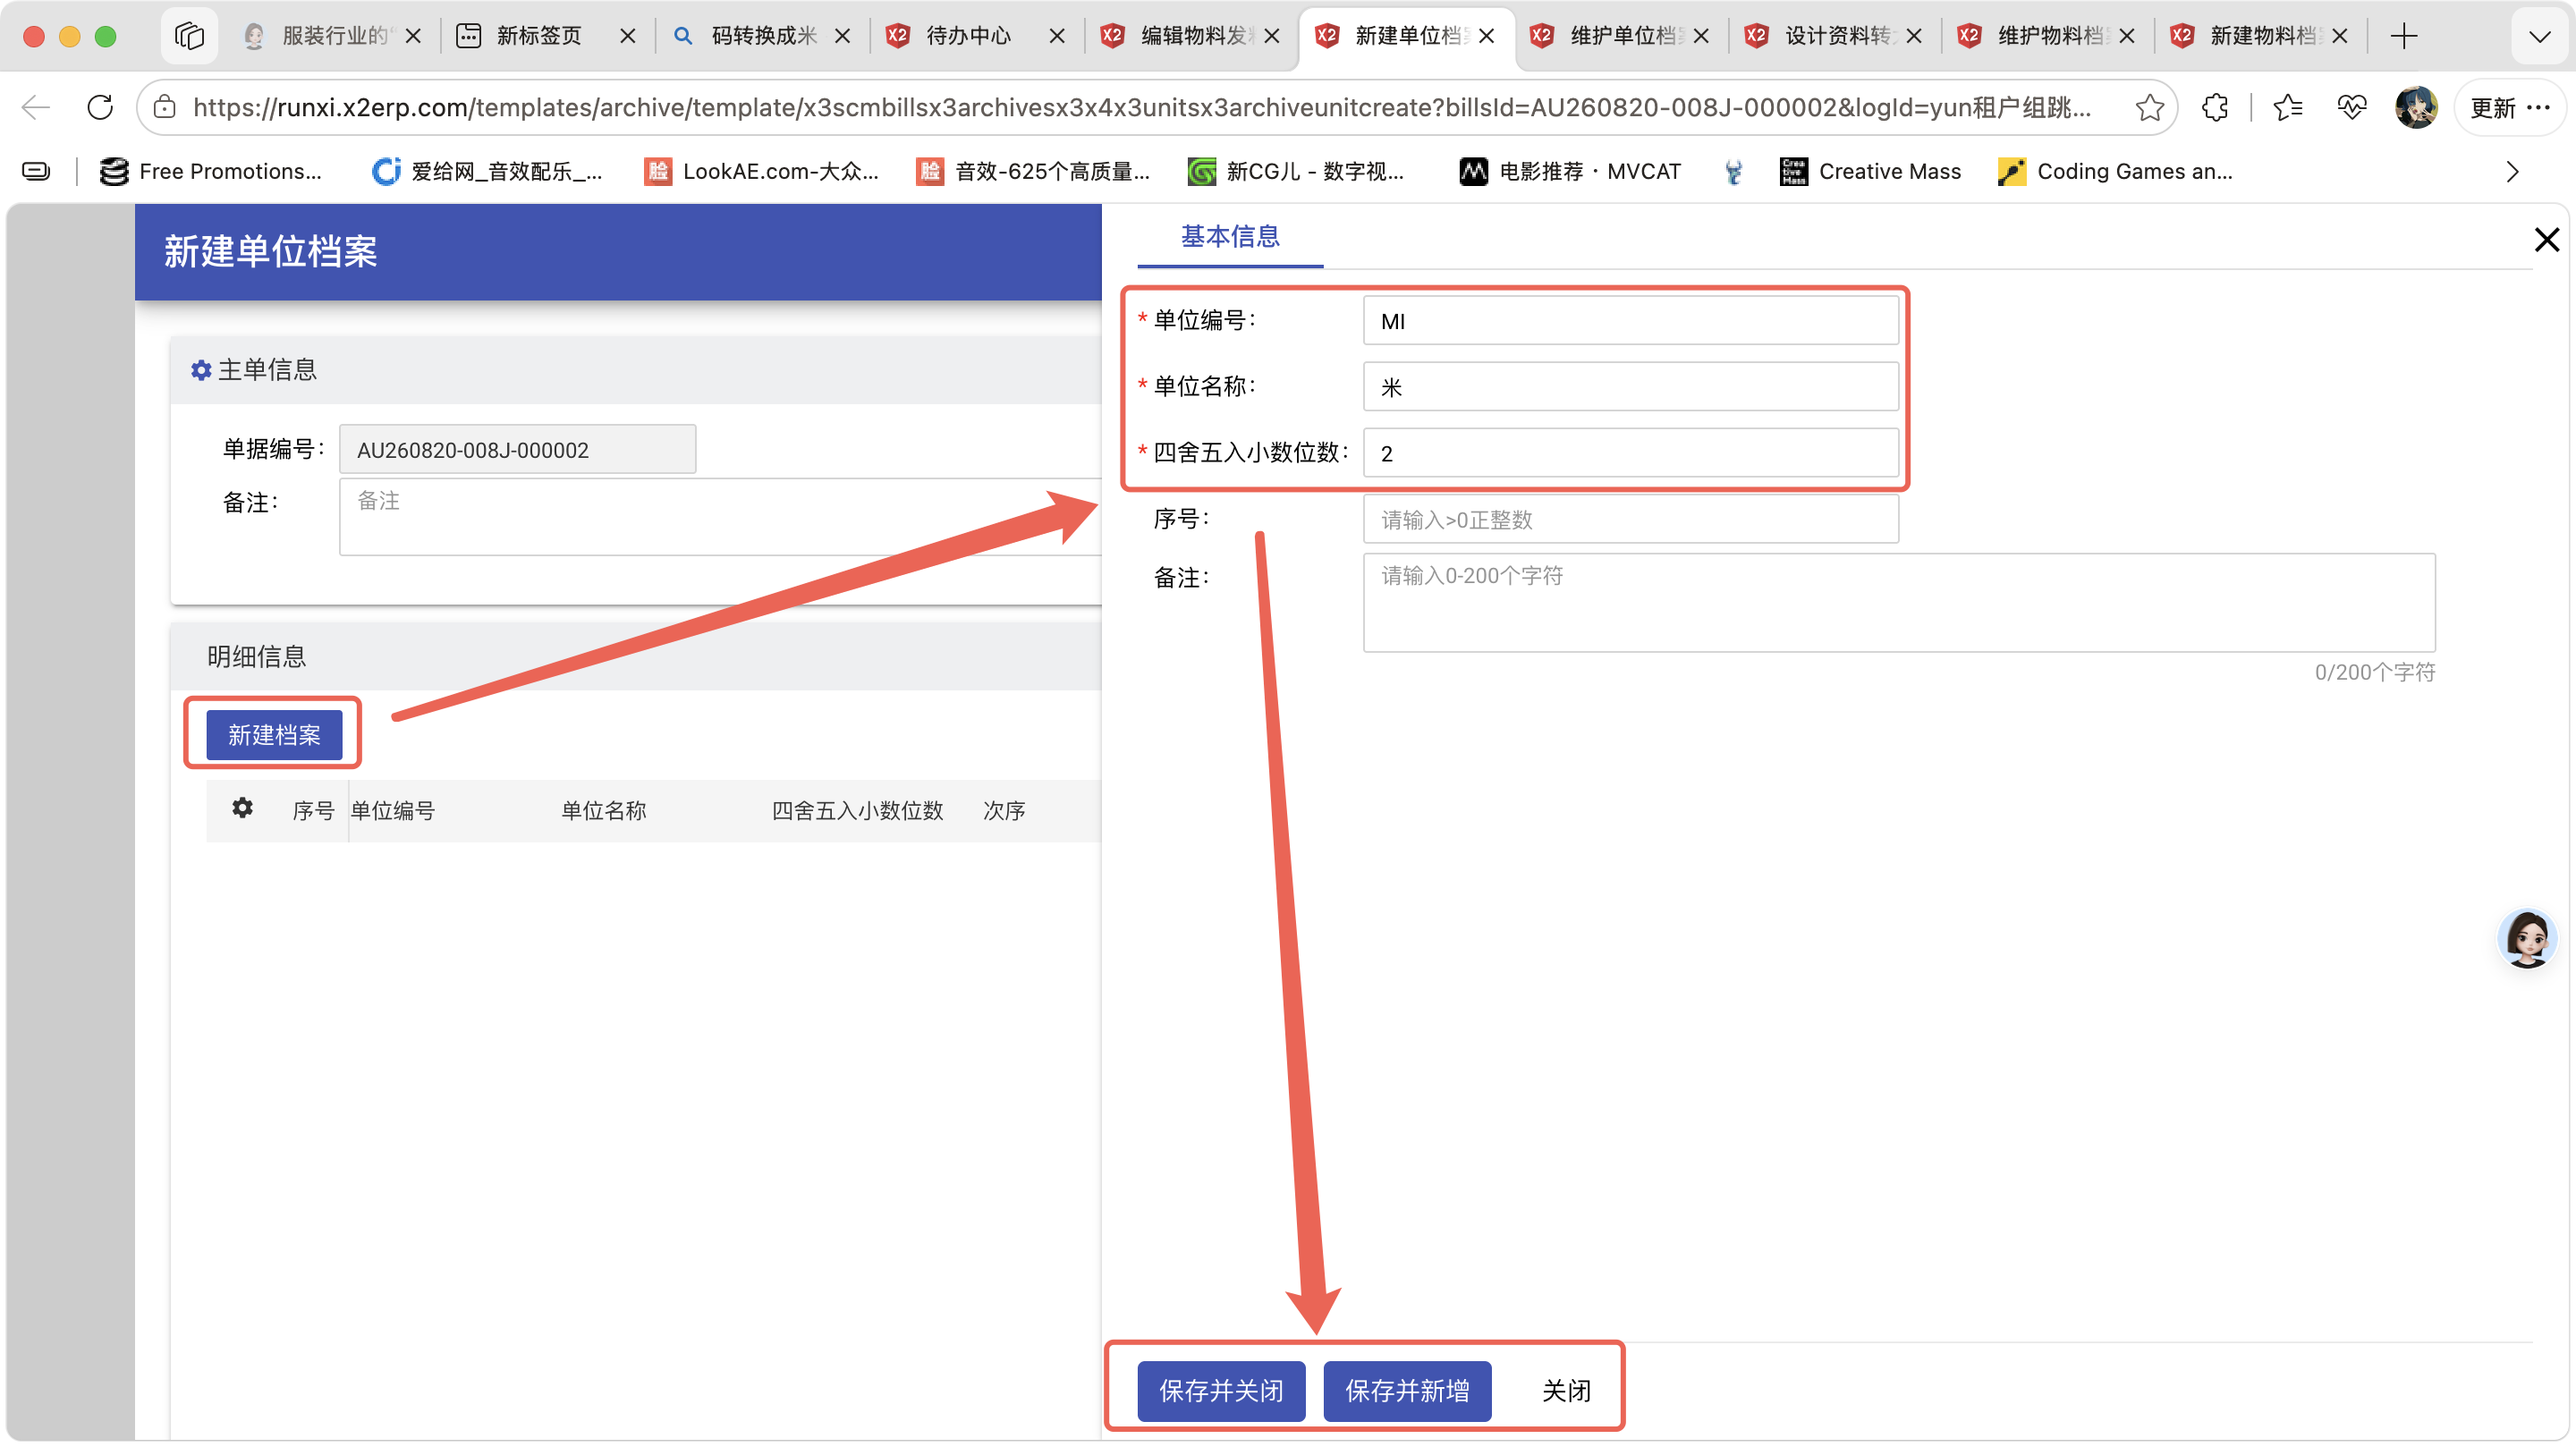Click the 单位名称 column header
This screenshot has width=2576, height=1447.
click(603, 810)
